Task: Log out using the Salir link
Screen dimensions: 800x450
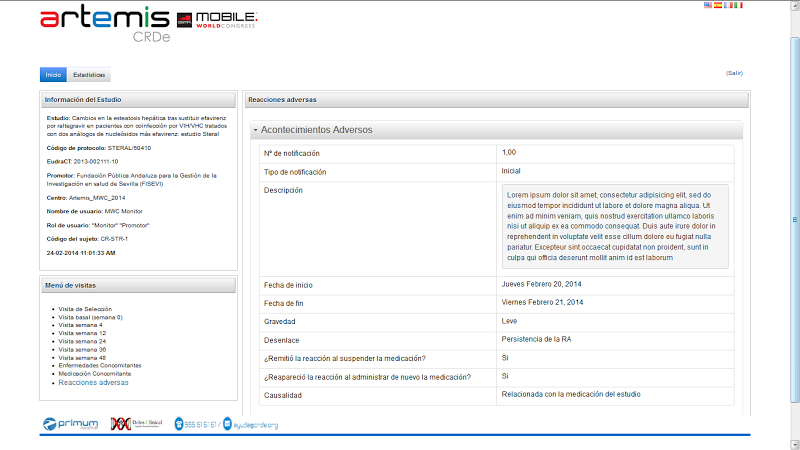Action: click(734, 73)
